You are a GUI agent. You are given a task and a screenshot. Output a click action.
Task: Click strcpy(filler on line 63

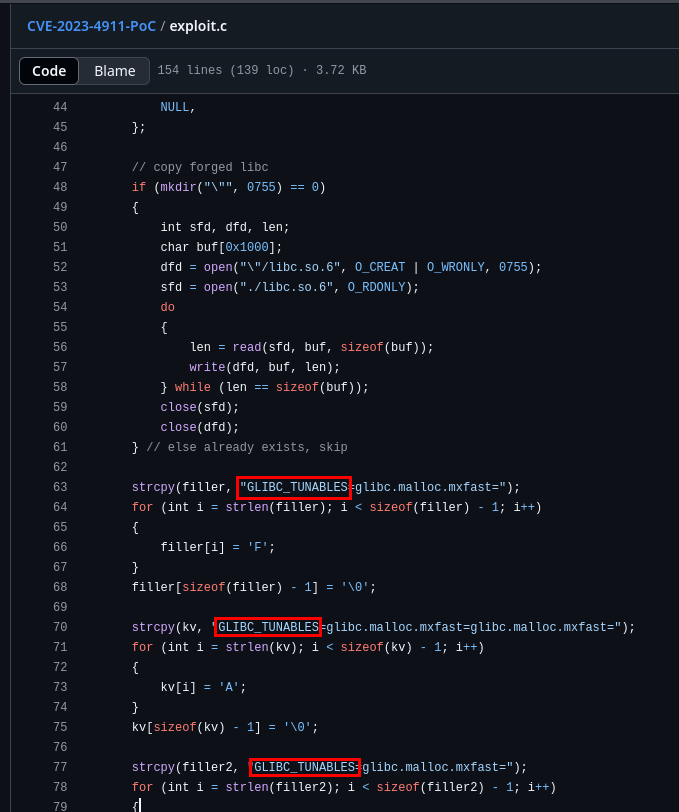click(178, 487)
